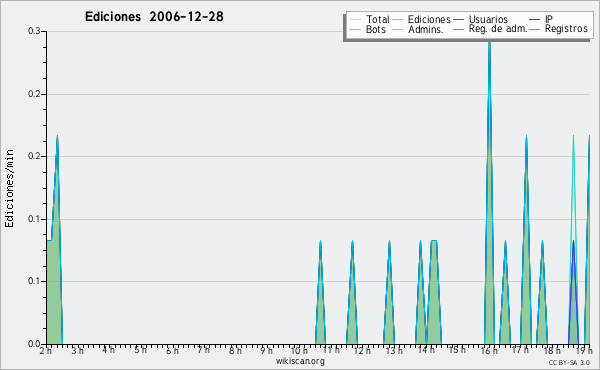Click the Total legend entry
The width and height of the screenshot is (600, 370).
(370, 19)
